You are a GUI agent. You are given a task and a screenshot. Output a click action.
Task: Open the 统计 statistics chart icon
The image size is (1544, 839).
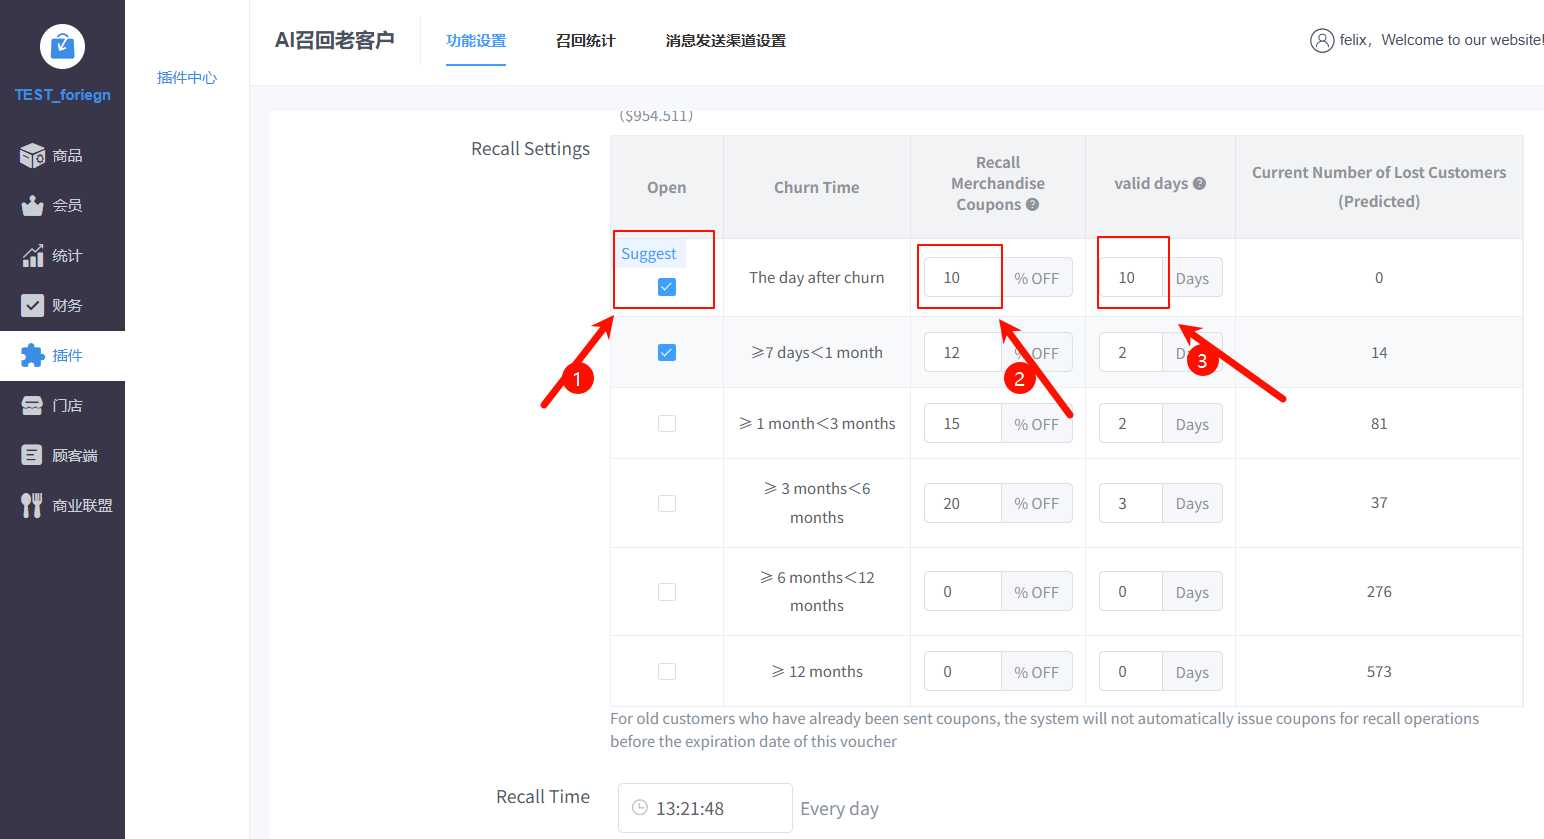click(32, 256)
